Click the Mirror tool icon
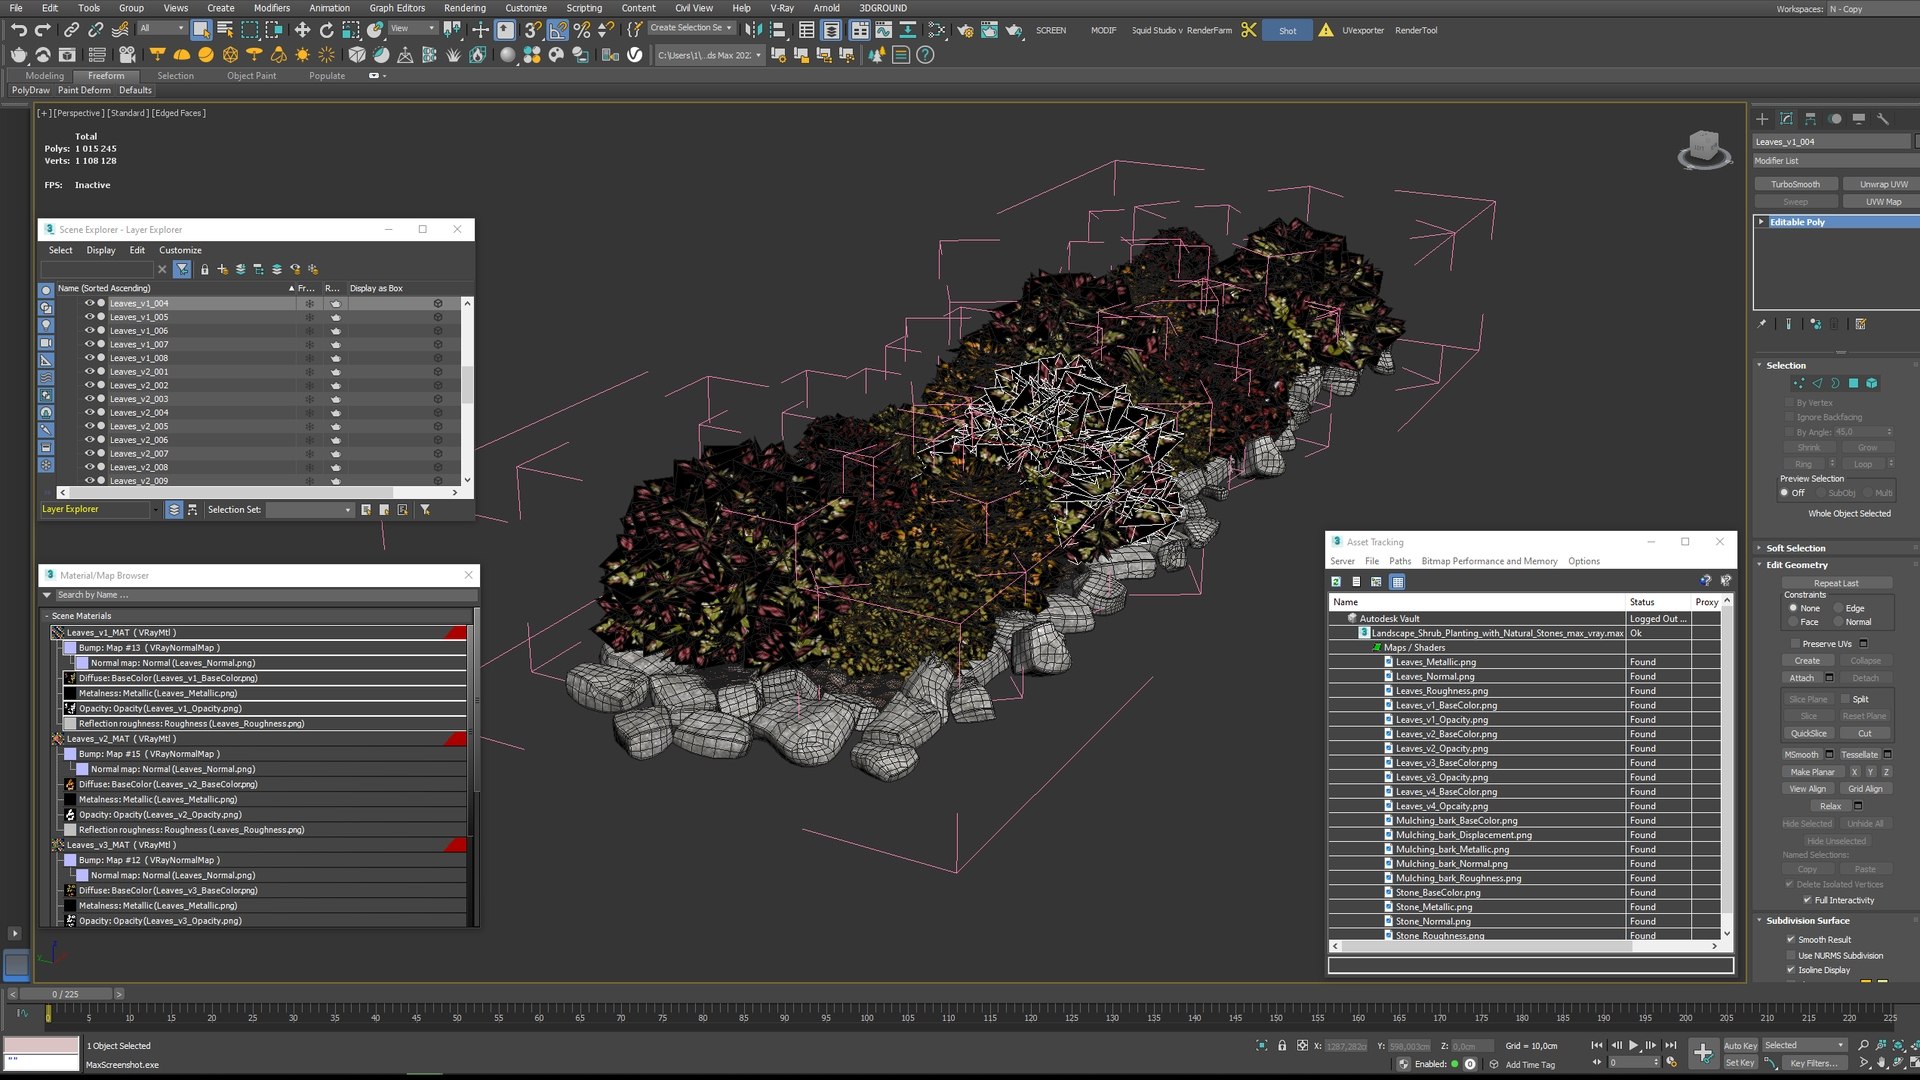 [753, 30]
